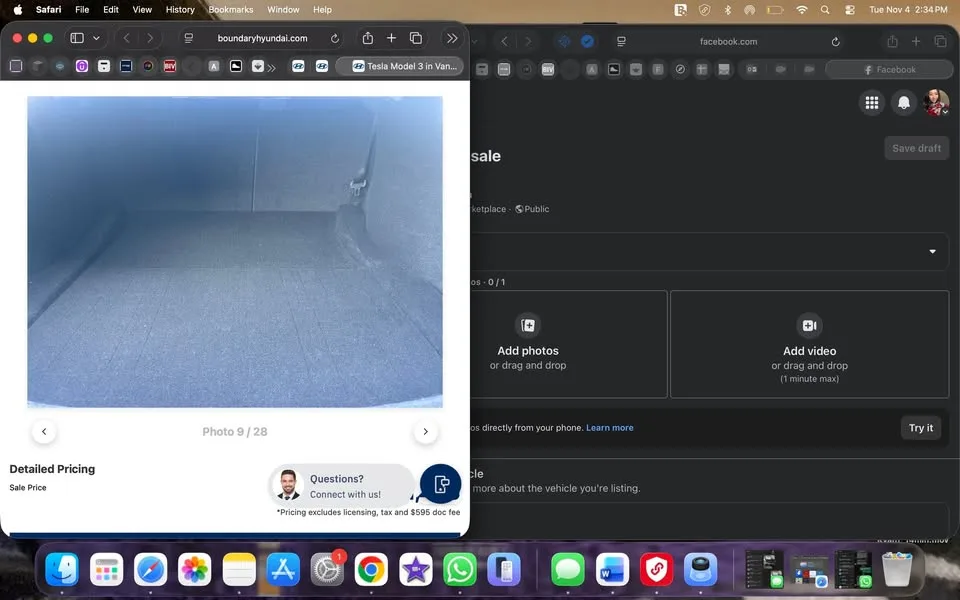Open Safari tab overview

pyautogui.click(x=416, y=38)
